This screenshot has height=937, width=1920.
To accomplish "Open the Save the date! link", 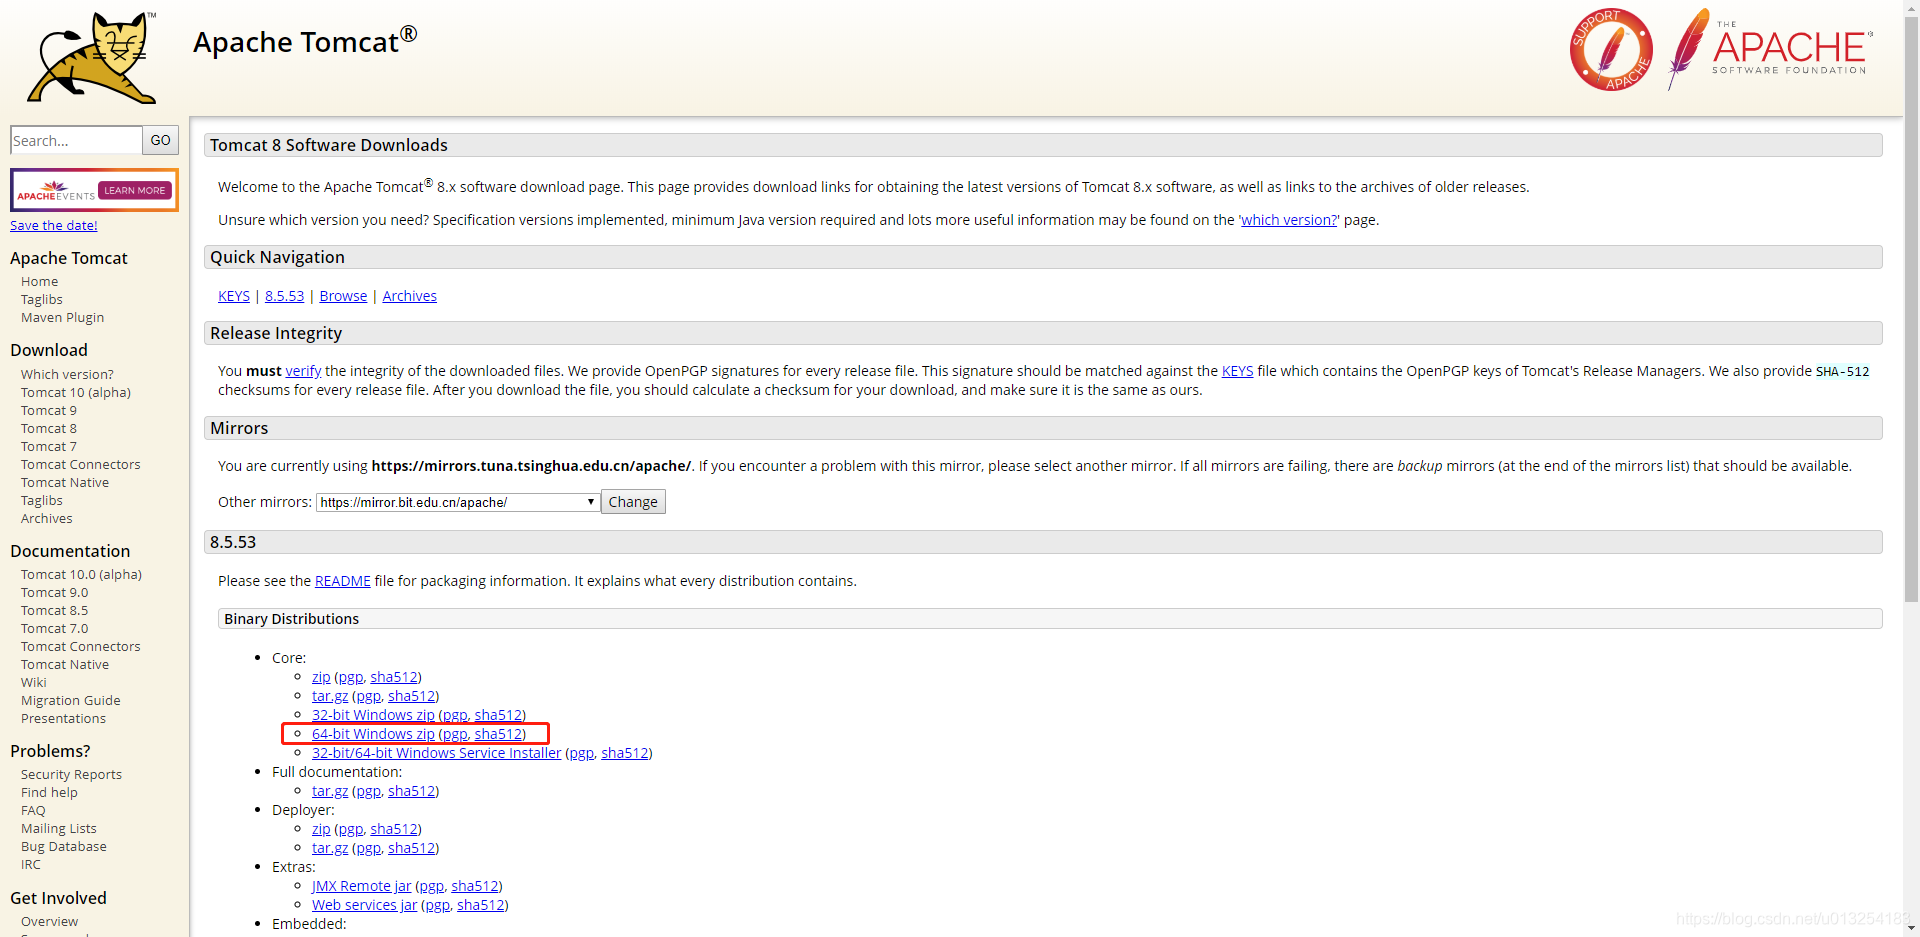I will point(54,225).
